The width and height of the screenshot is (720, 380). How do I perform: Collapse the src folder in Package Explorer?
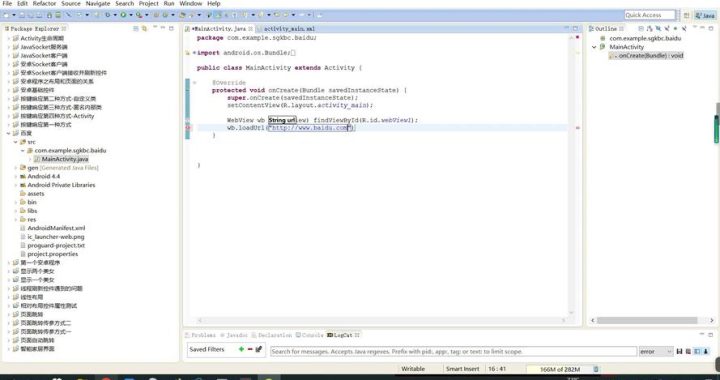coord(16,142)
